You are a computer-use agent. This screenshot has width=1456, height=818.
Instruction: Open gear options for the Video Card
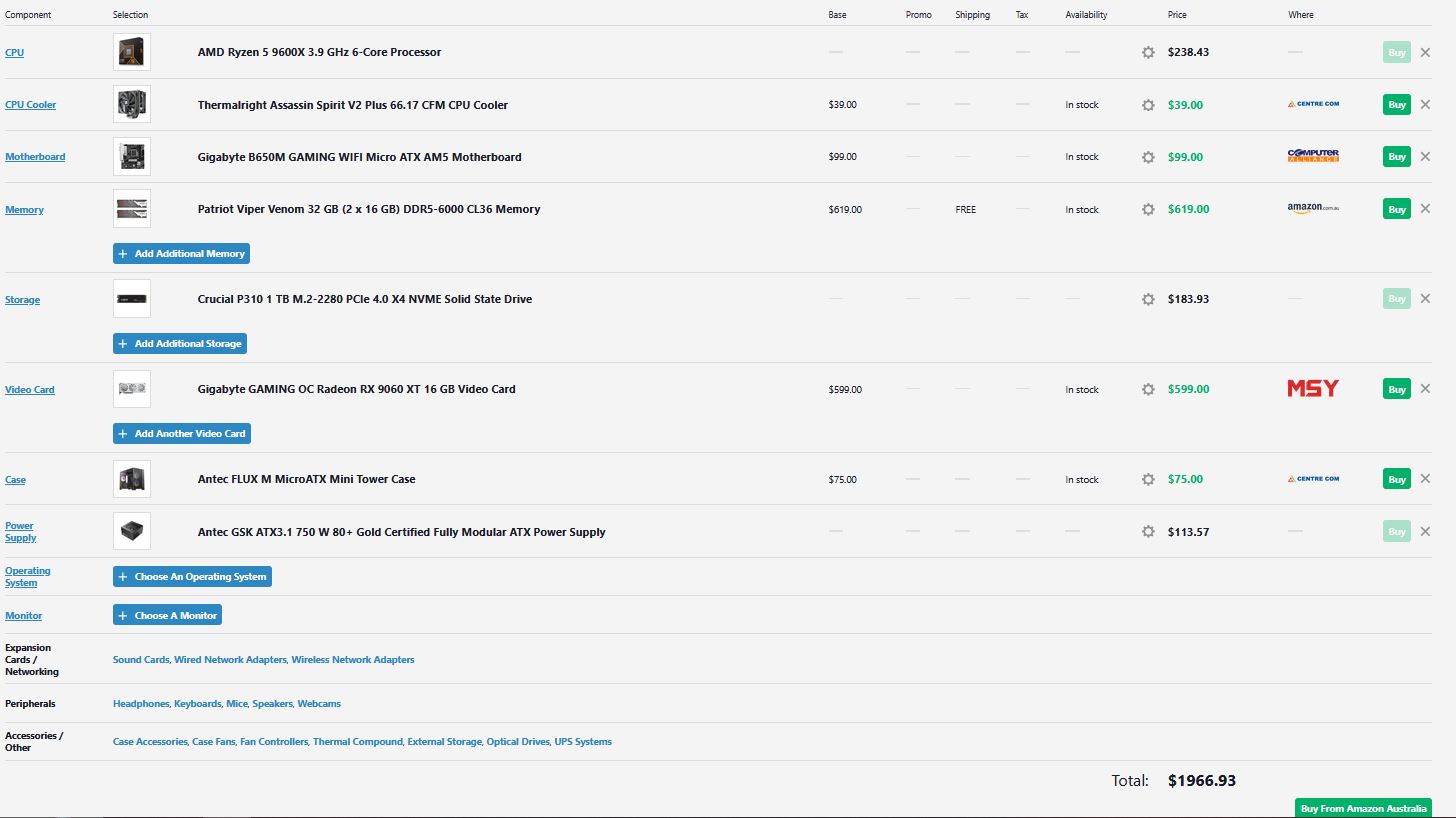pos(1148,389)
